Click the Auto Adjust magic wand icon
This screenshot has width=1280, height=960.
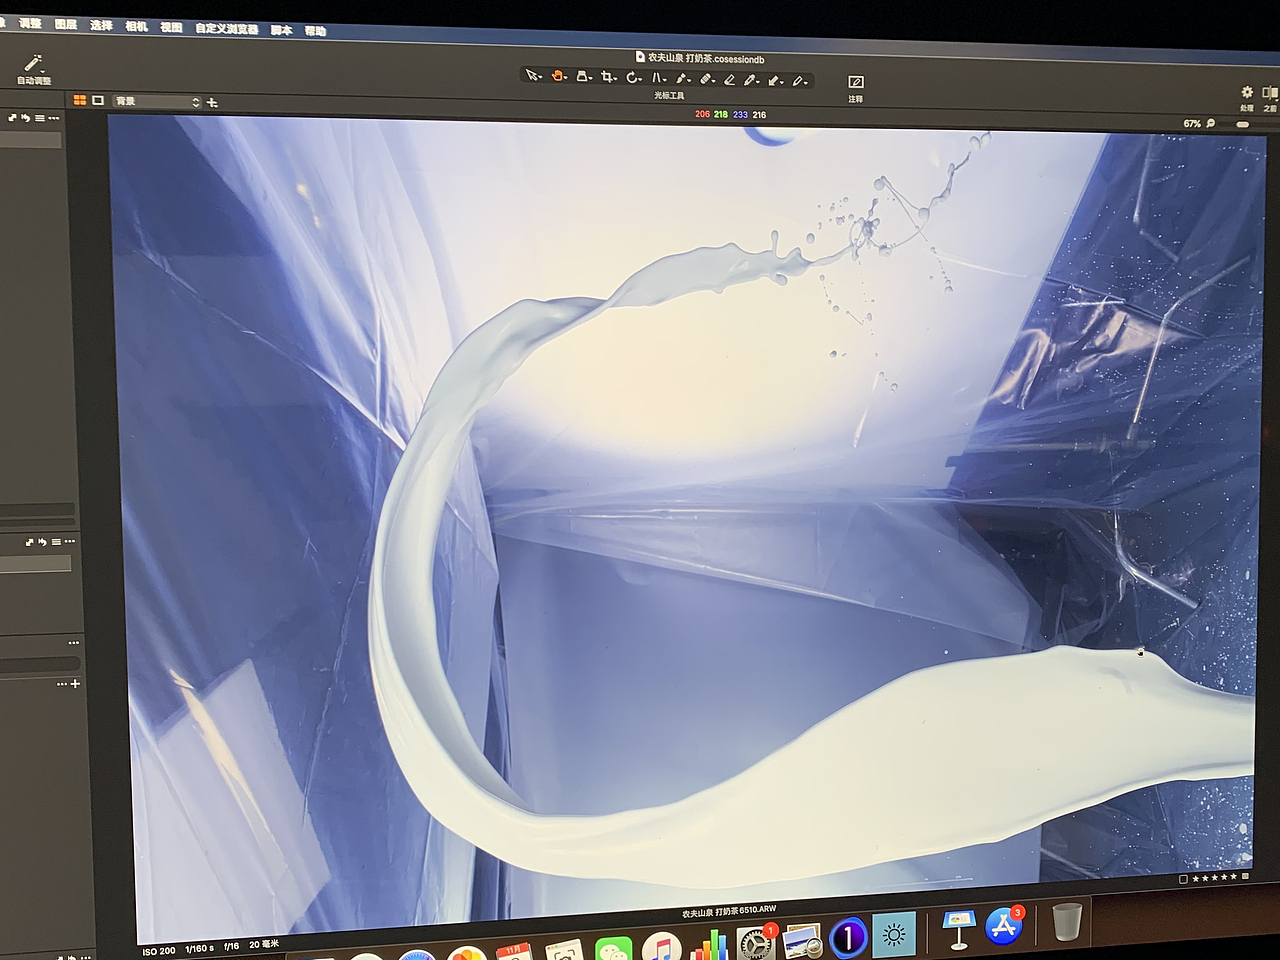[x=34, y=63]
